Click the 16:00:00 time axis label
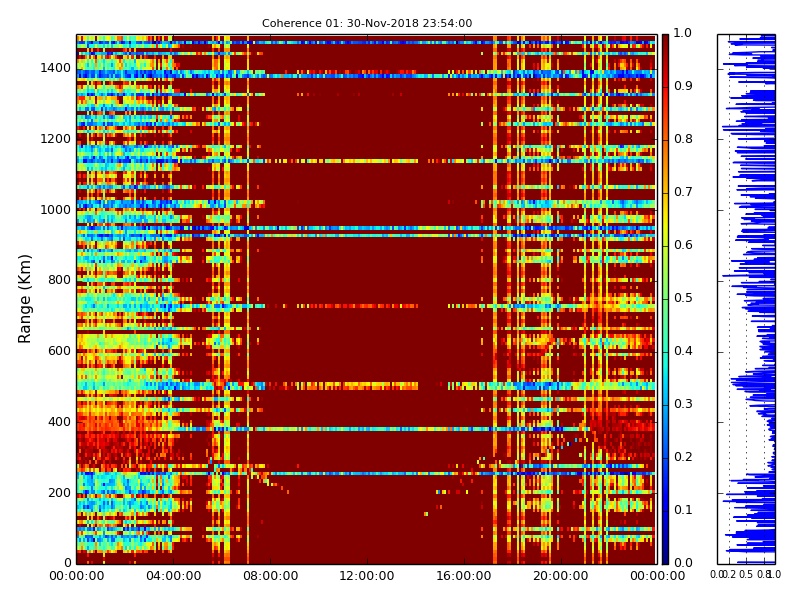This screenshot has height=600, width=800. (464, 576)
